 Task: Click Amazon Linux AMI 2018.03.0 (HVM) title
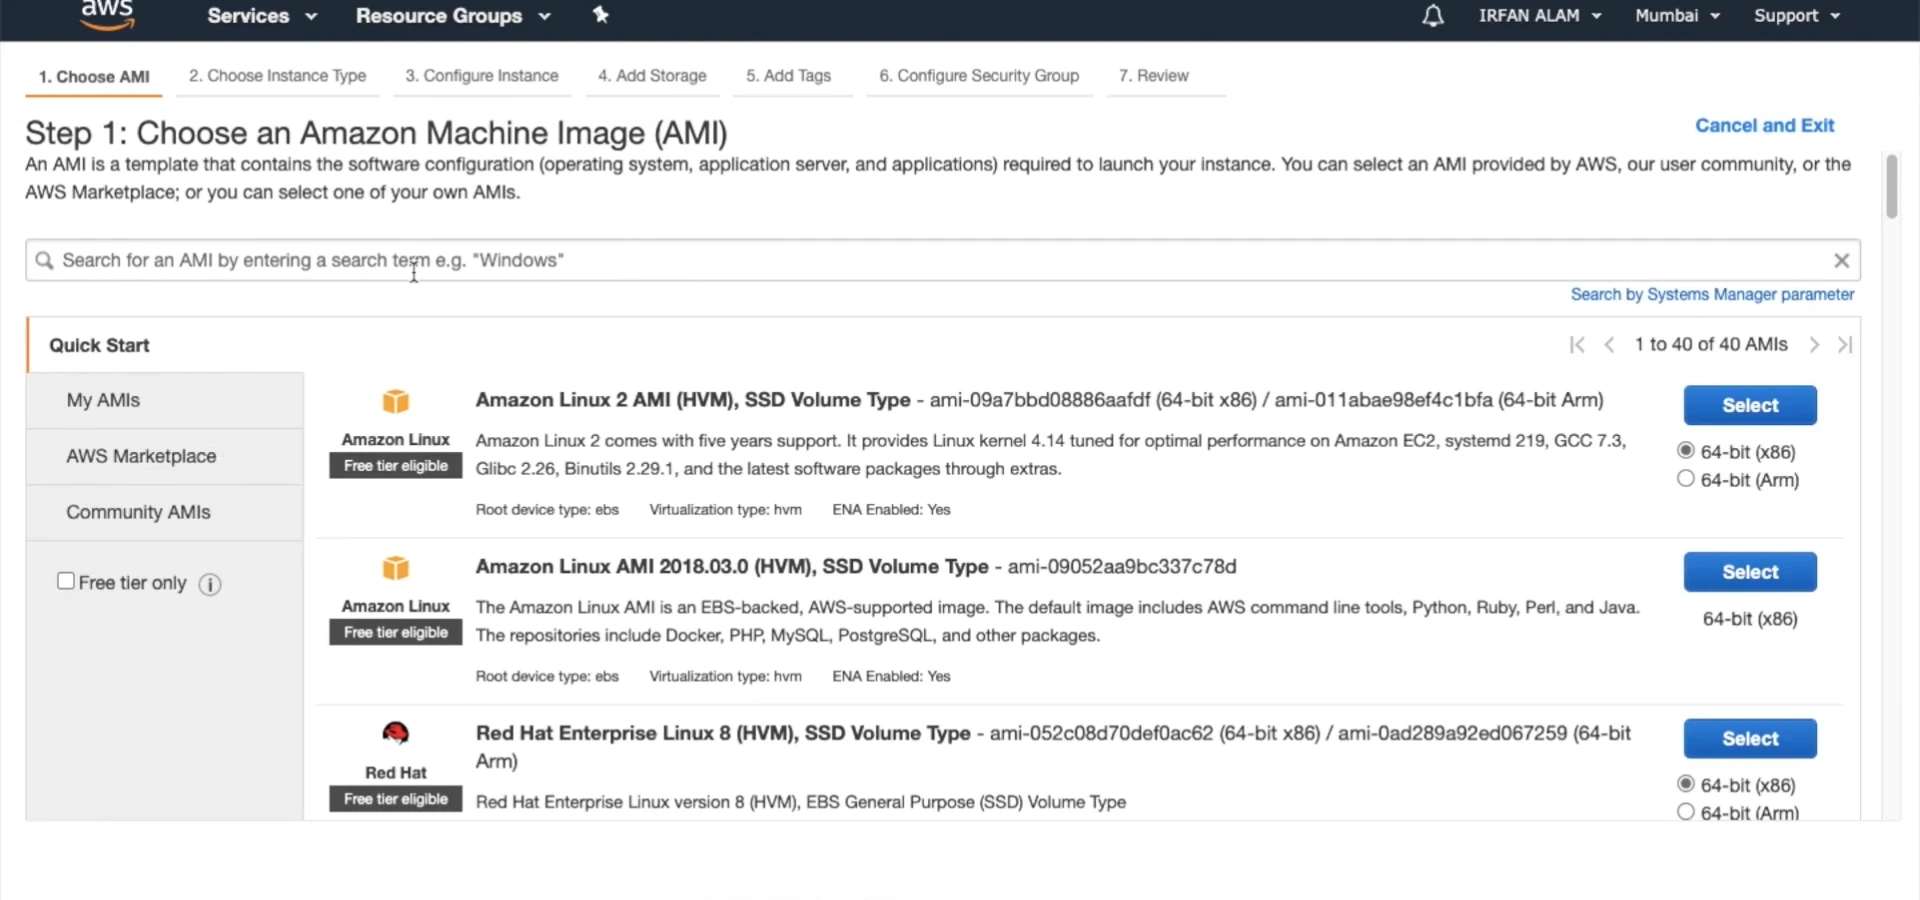click(x=732, y=567)
